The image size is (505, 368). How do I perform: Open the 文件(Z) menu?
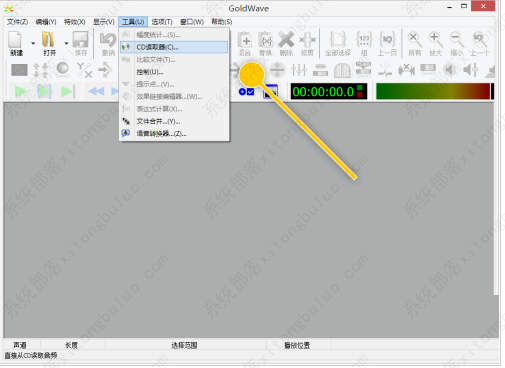pyautogui.click(x=17, y=22)
